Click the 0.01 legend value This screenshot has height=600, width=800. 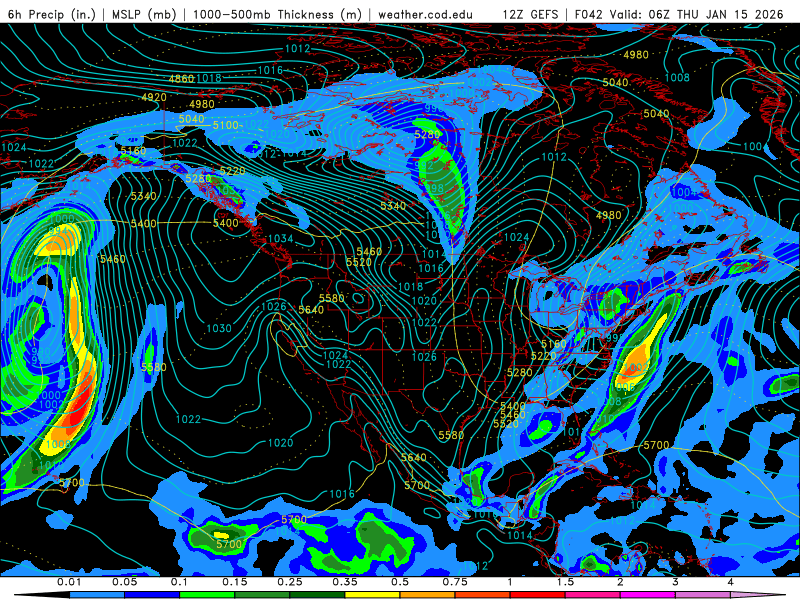(x=69, y=582)
